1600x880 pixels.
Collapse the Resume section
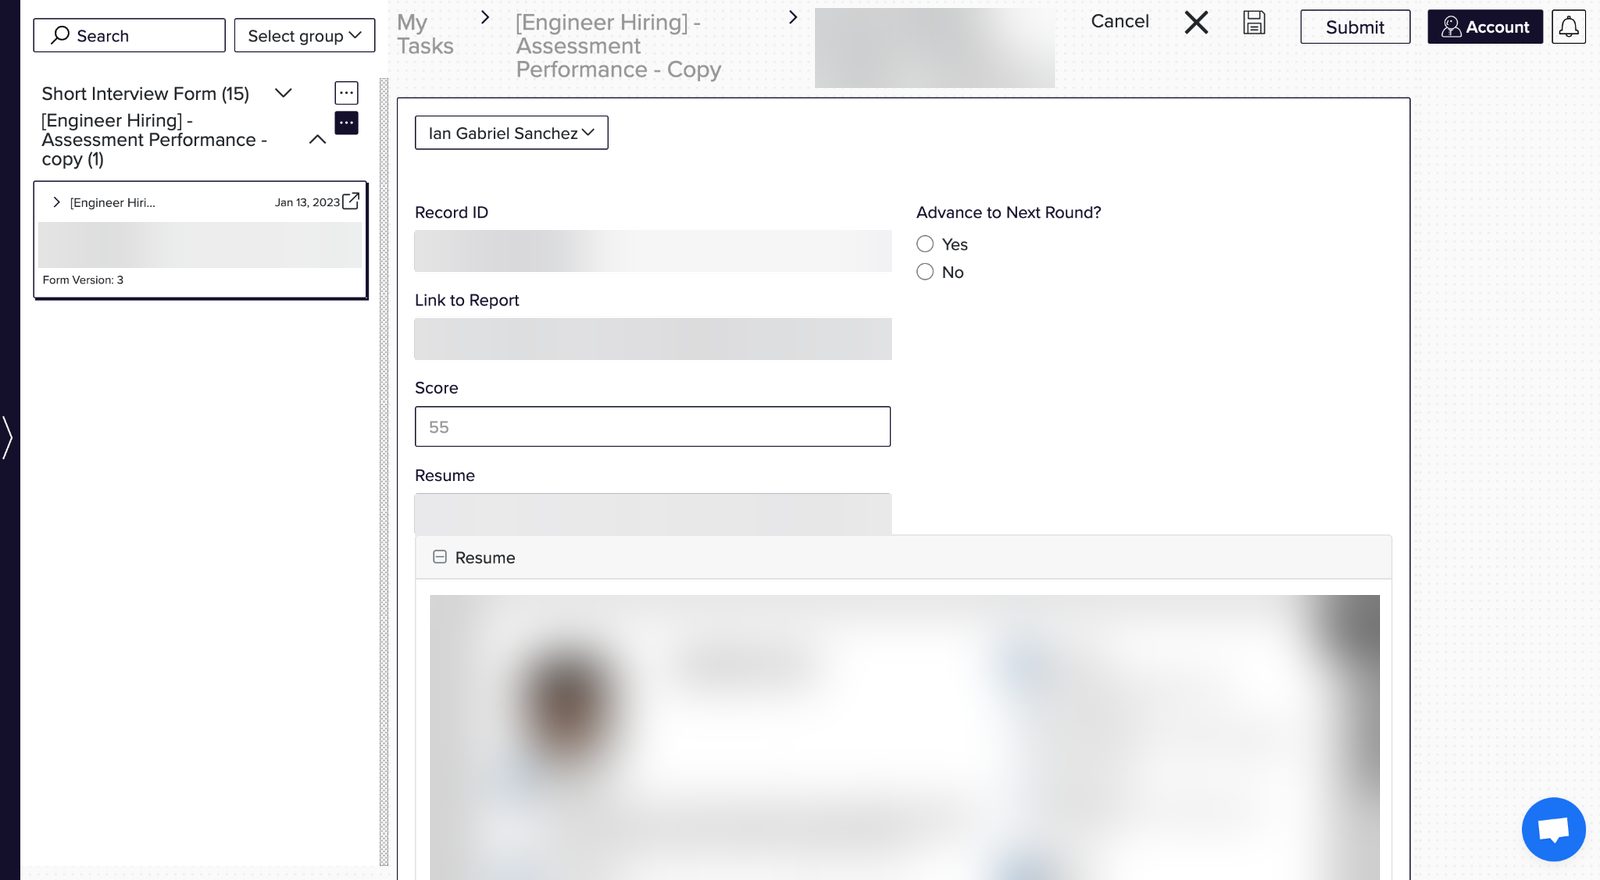tap(439, 557)
